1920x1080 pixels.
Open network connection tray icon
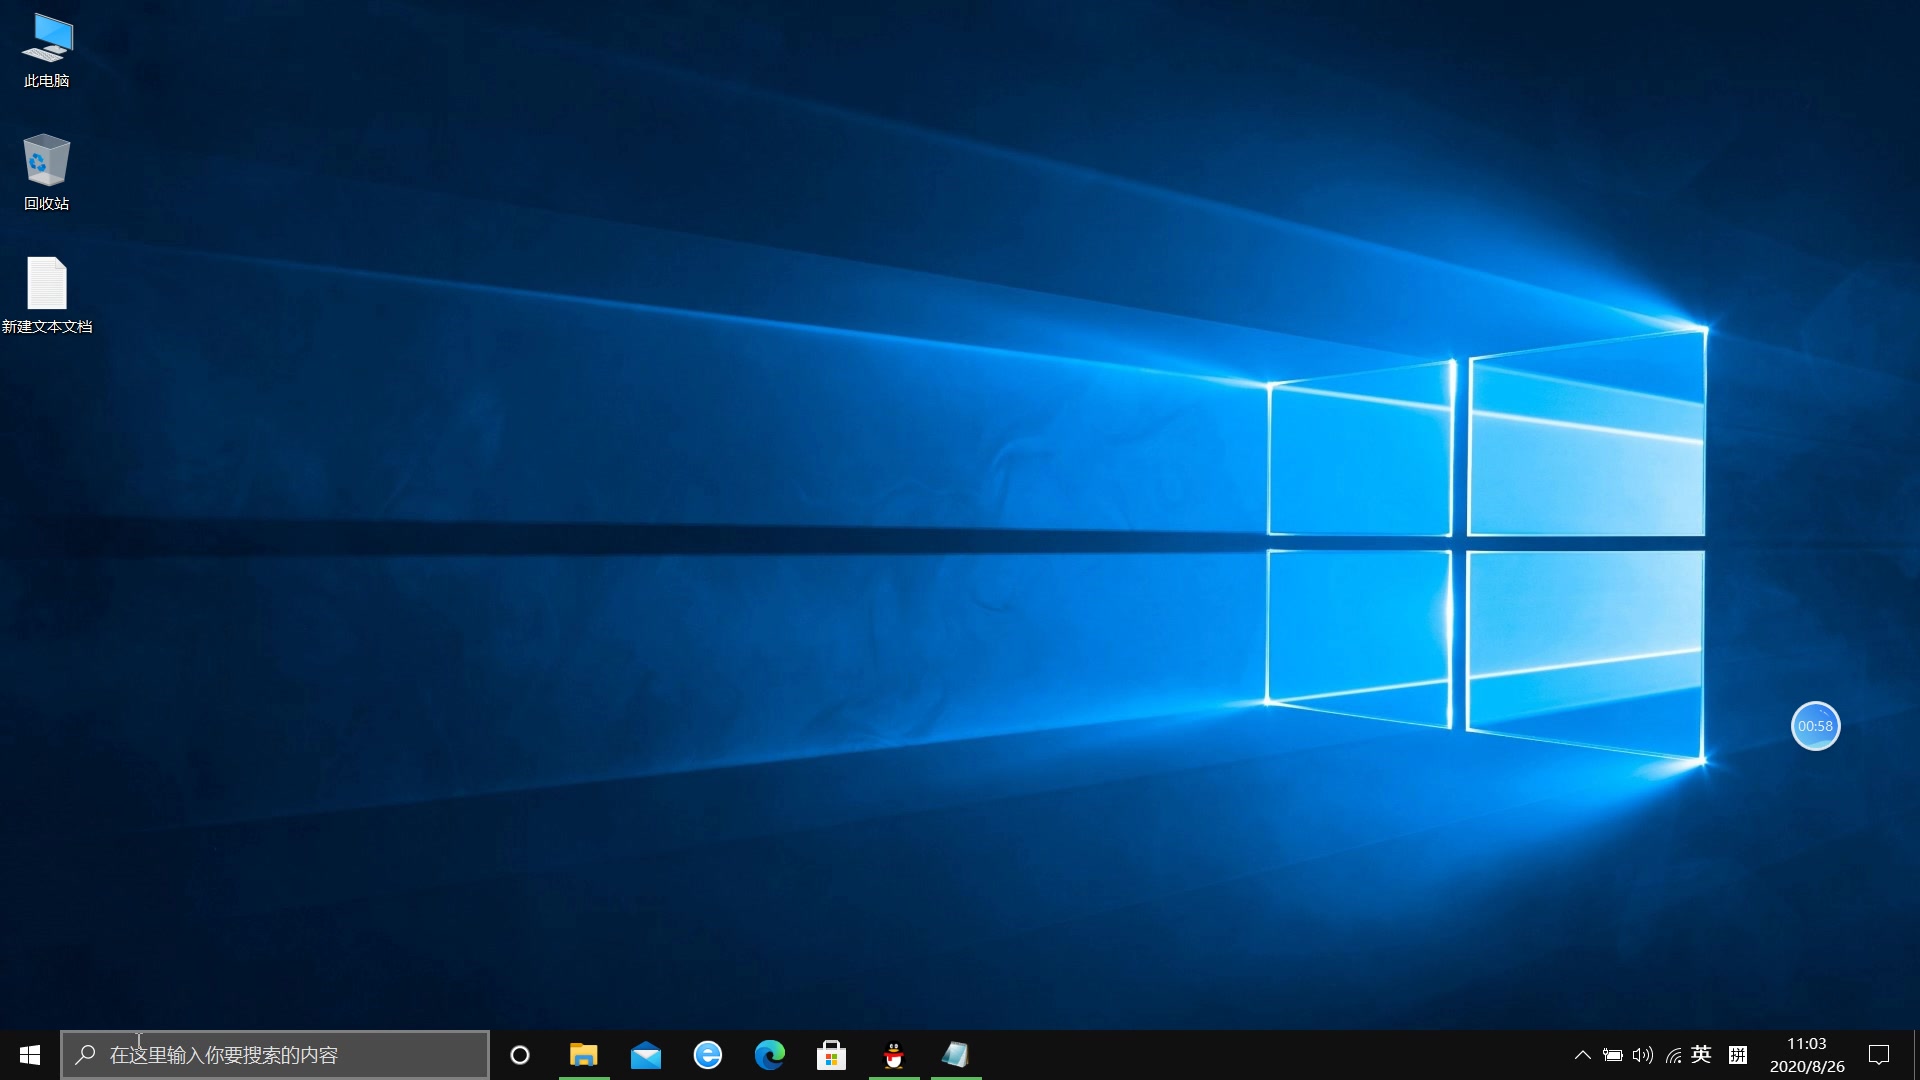(x=1673, y=1055)
